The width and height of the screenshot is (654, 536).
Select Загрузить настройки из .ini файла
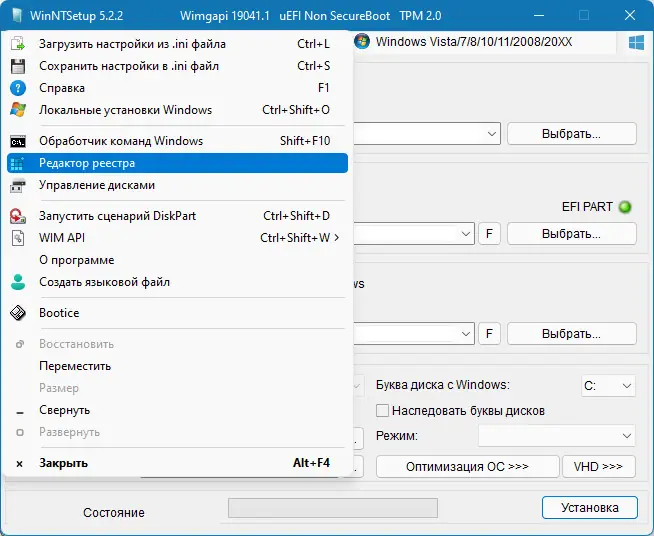click(x=177, y=44)
